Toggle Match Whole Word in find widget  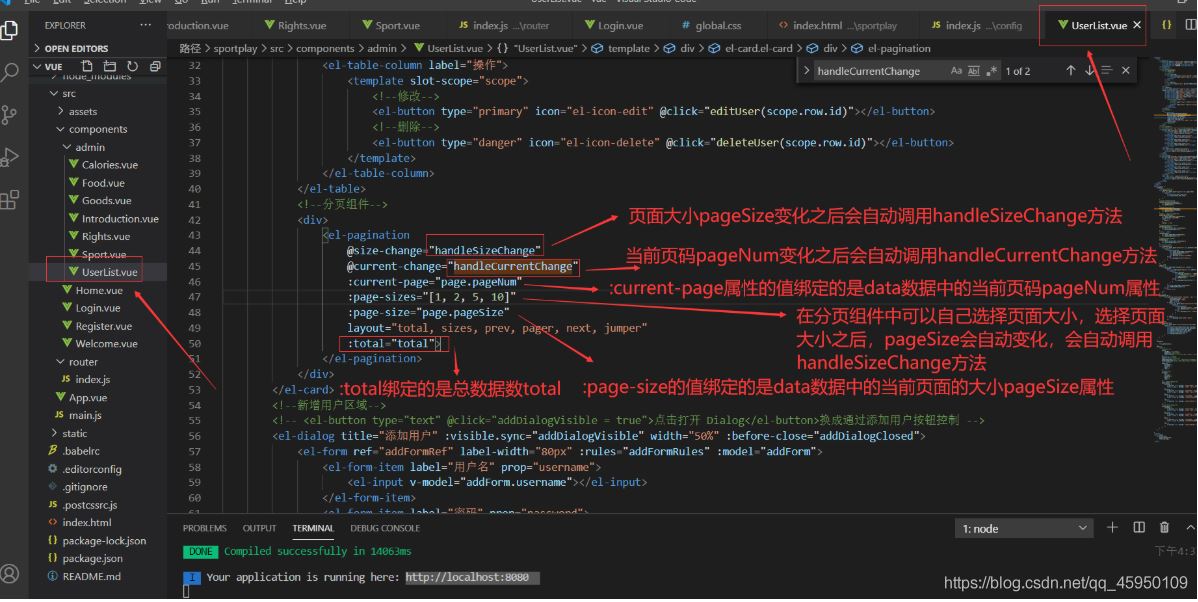pos(974,71)
